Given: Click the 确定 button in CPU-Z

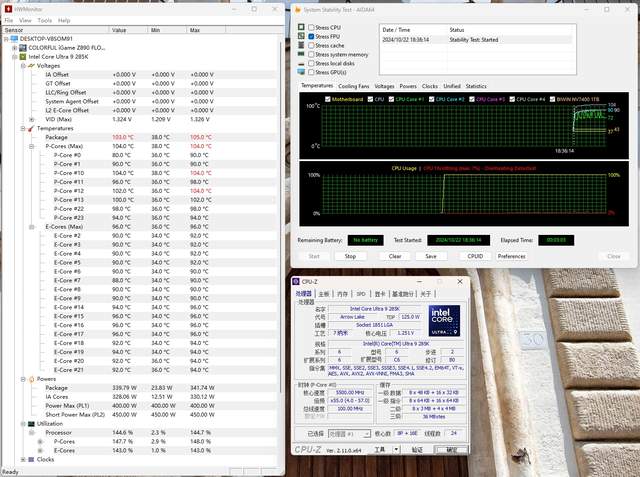Looking at the screenshot, I should click(x=451, y=450).
